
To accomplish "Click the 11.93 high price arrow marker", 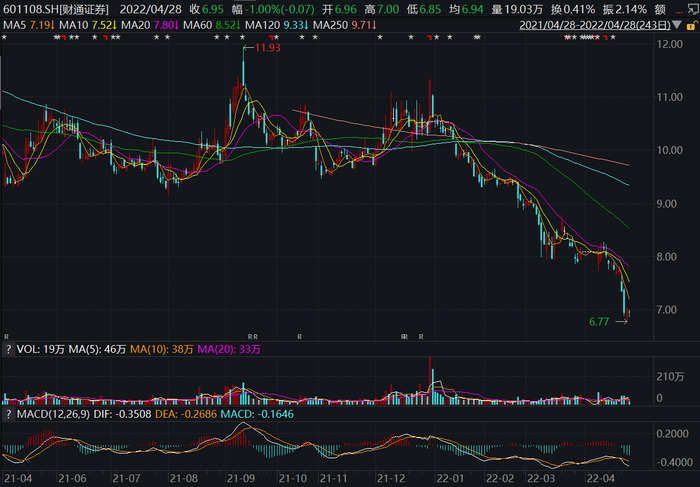I will coord(264,47).
